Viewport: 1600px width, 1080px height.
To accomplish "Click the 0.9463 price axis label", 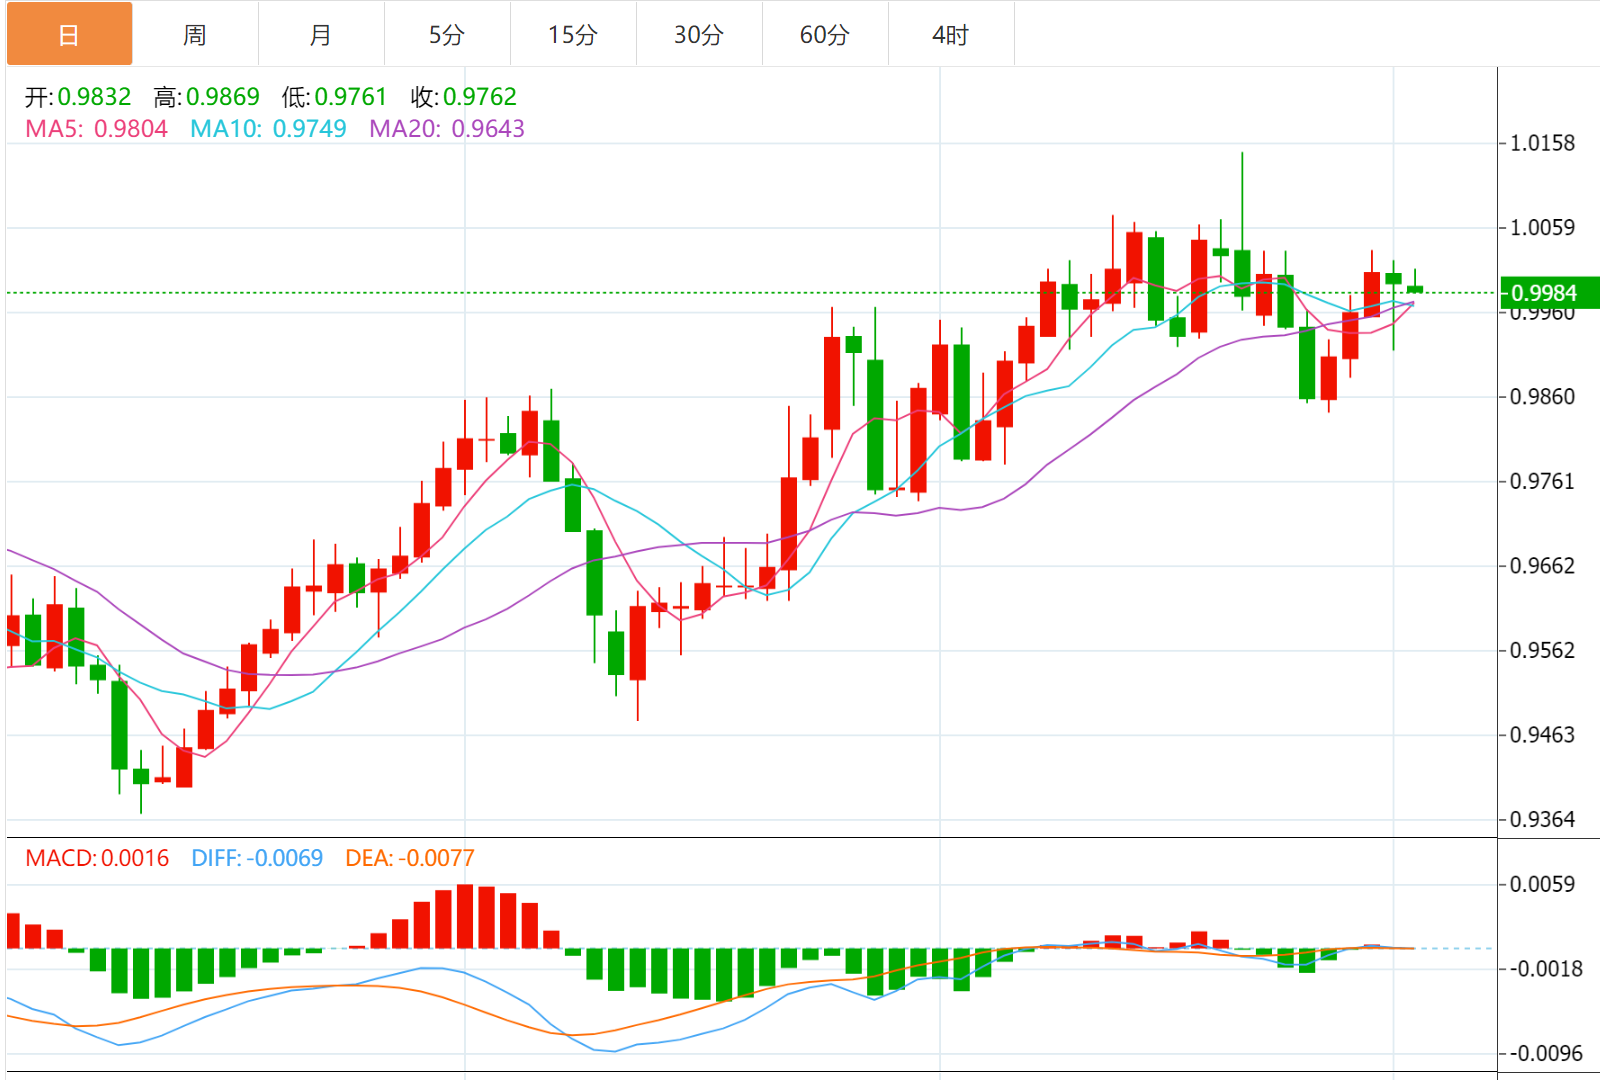I will pos(1542,735).
